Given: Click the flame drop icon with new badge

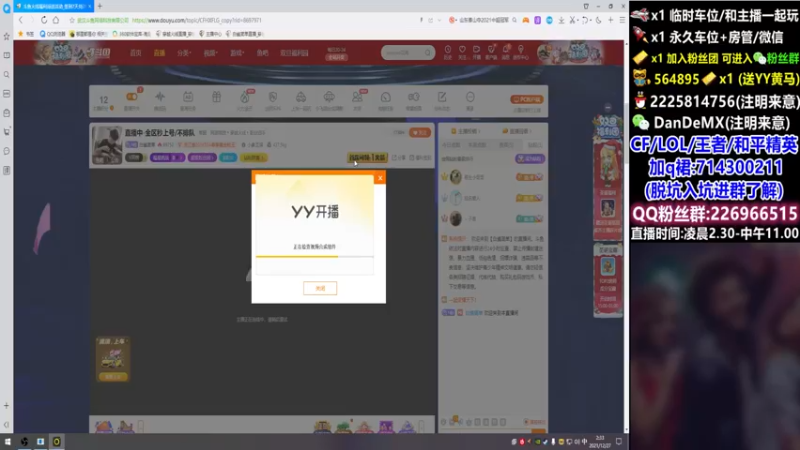Looking at the screenshot, I should pos(245,99).
